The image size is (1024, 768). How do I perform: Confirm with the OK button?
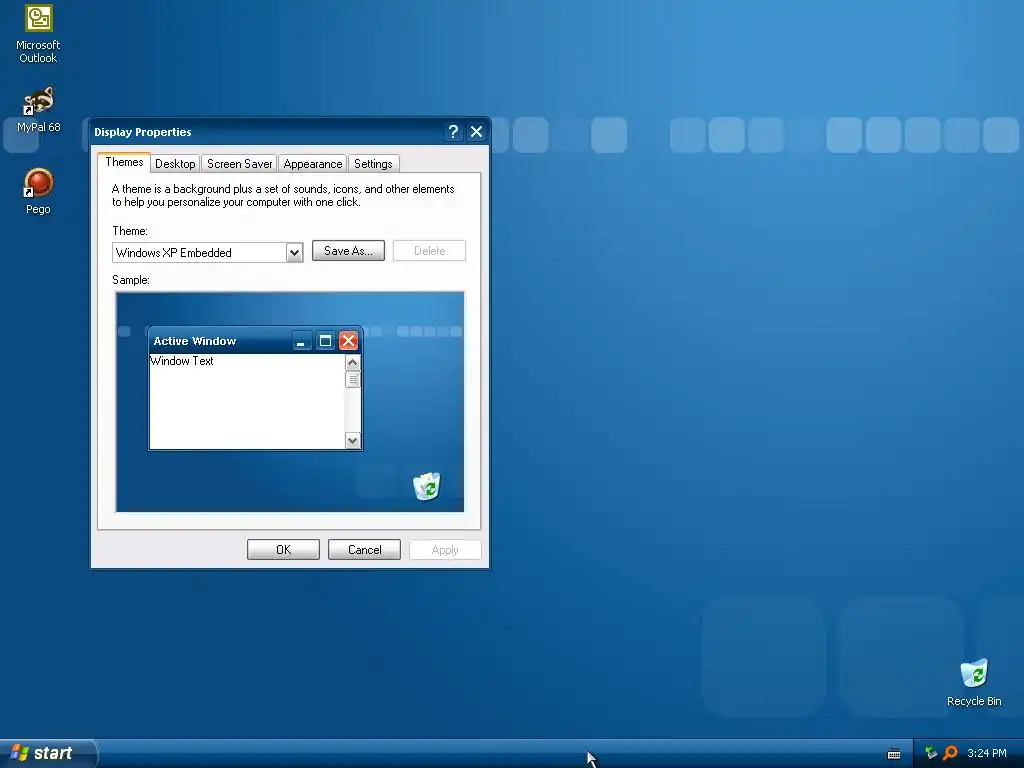coord(283,550)
